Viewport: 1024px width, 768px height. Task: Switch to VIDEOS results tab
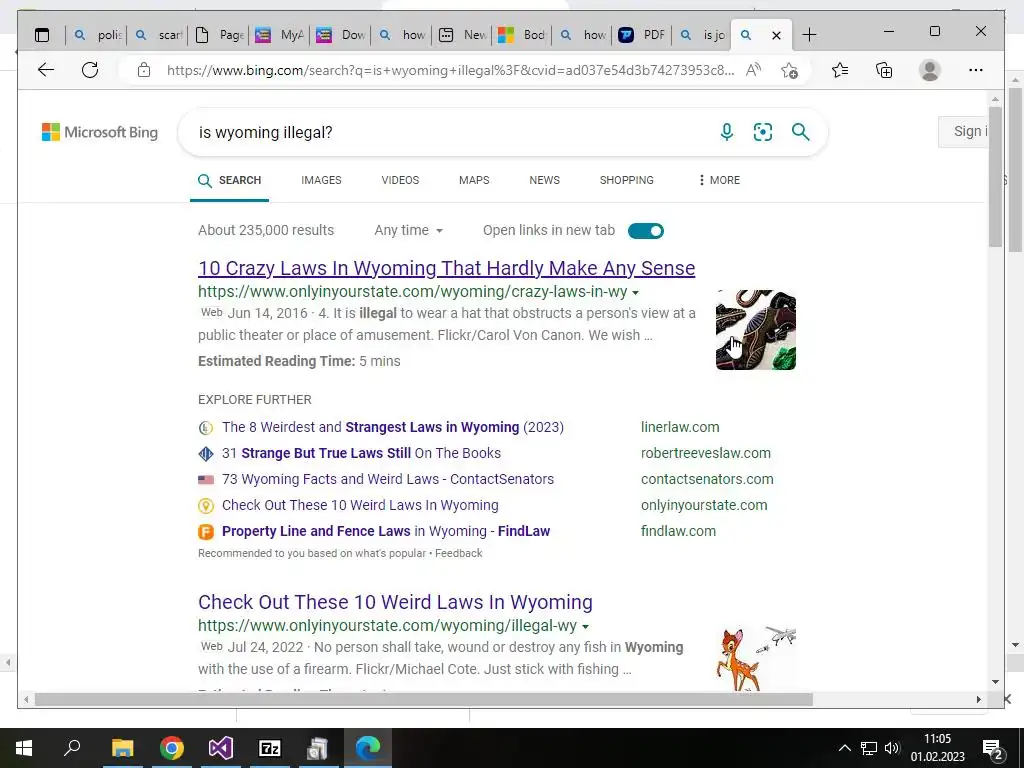(400, 180)
